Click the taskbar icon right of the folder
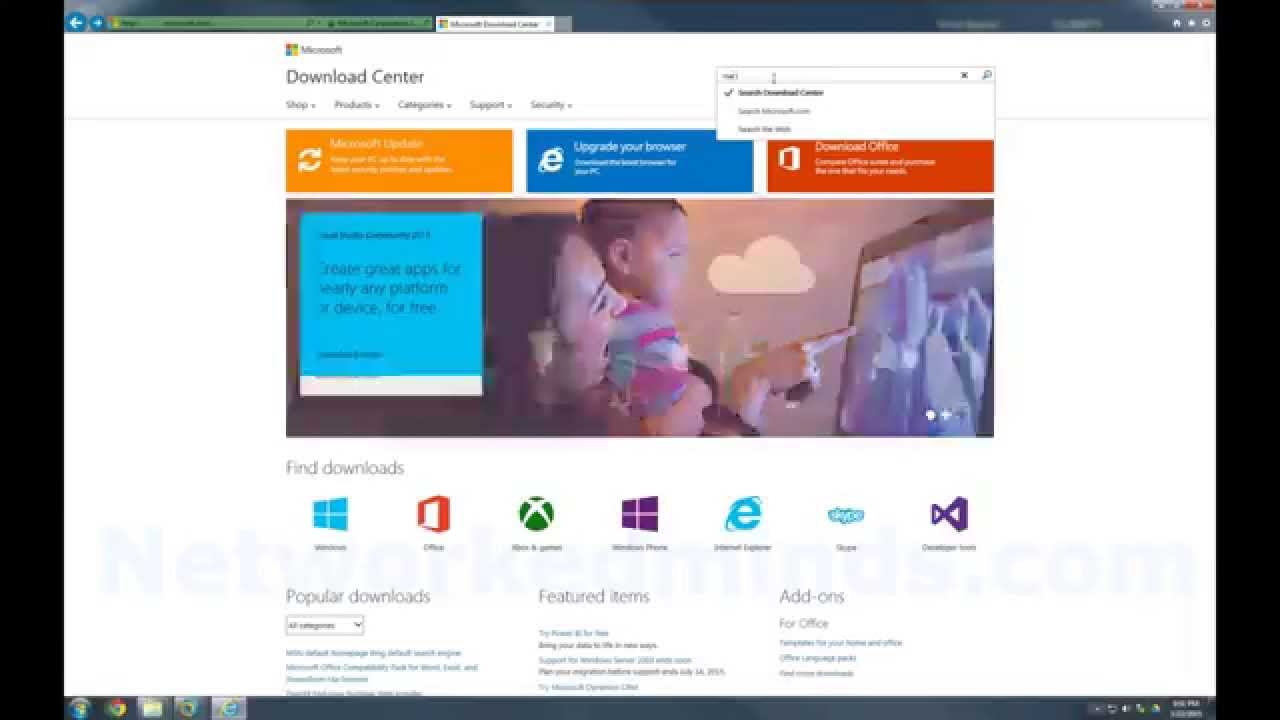Image resolution: width=1280 pixels, height=720 pixels. coord(187,708)
